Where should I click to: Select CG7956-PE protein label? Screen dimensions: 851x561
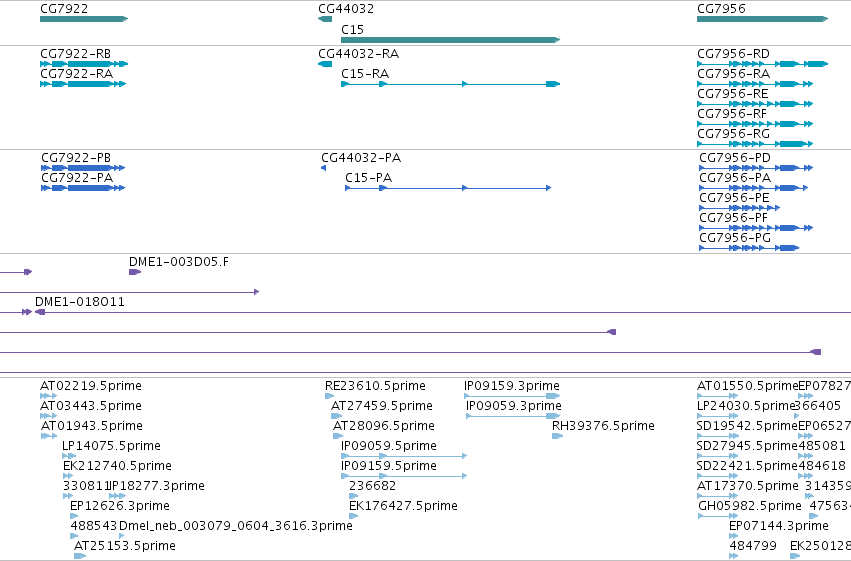(734, 198)
